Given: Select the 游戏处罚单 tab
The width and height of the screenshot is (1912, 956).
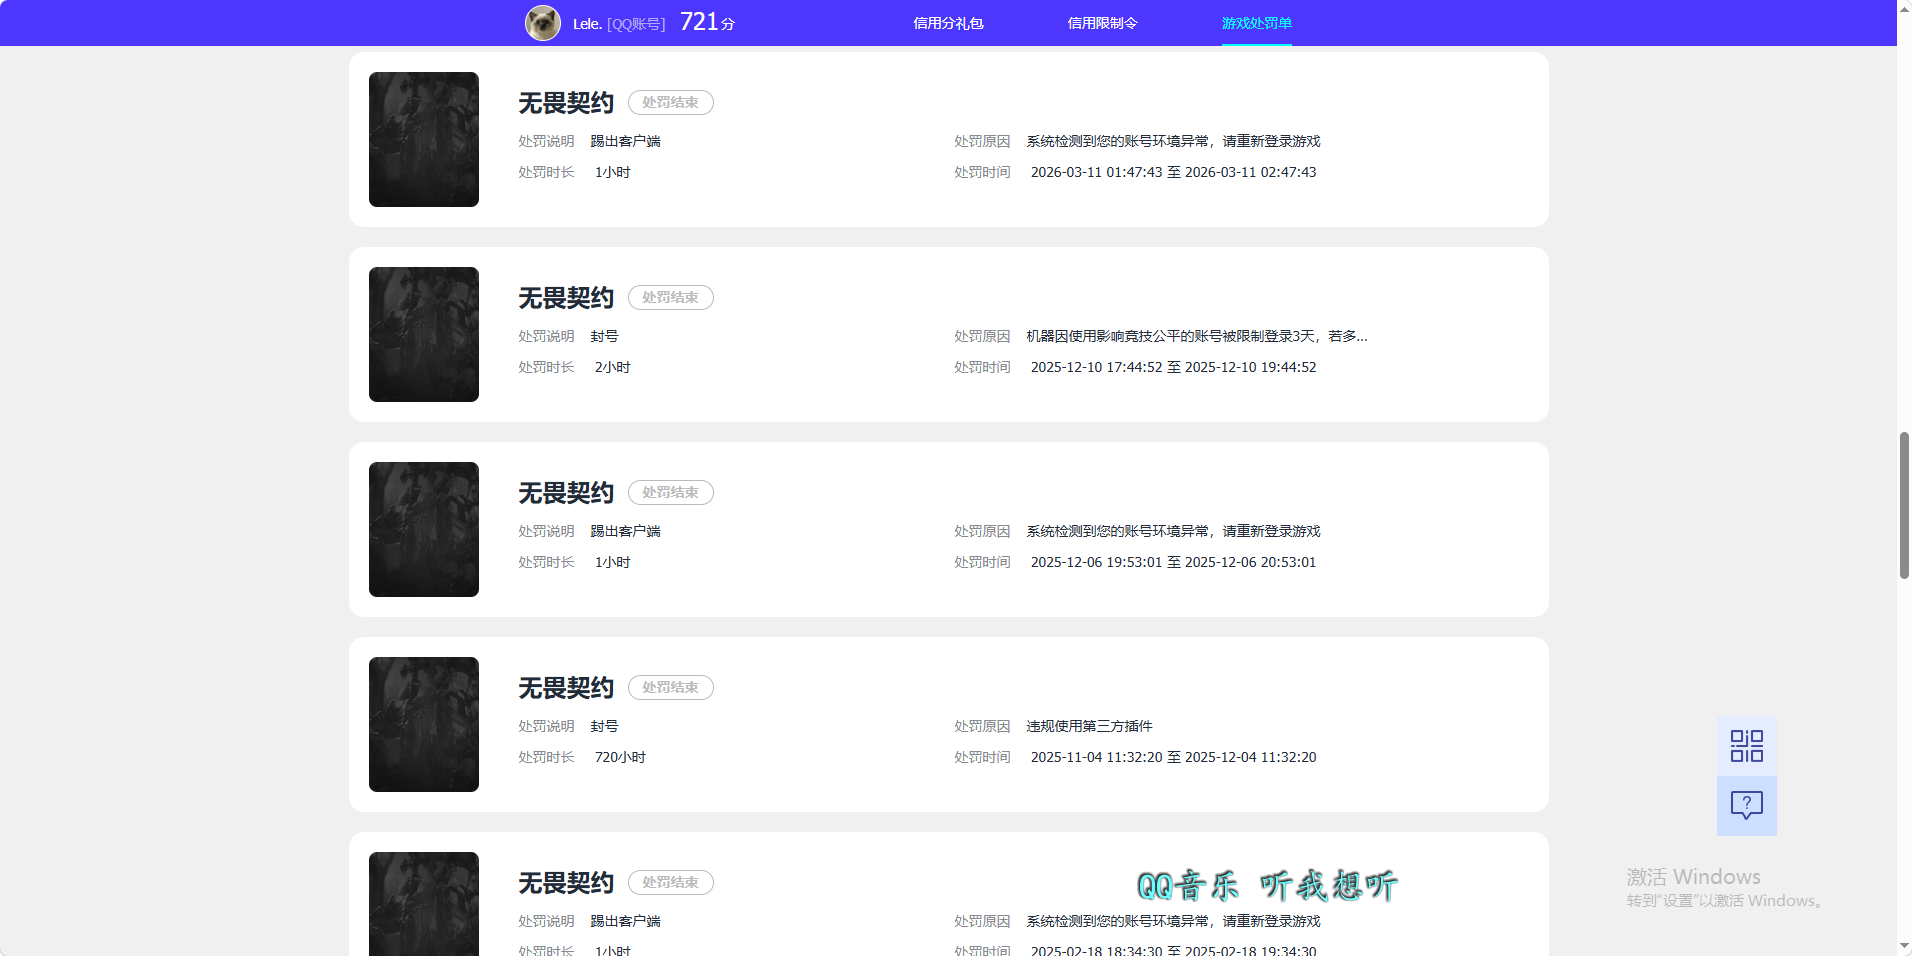Looking at the screenshot, I should tap(1255, 22).
